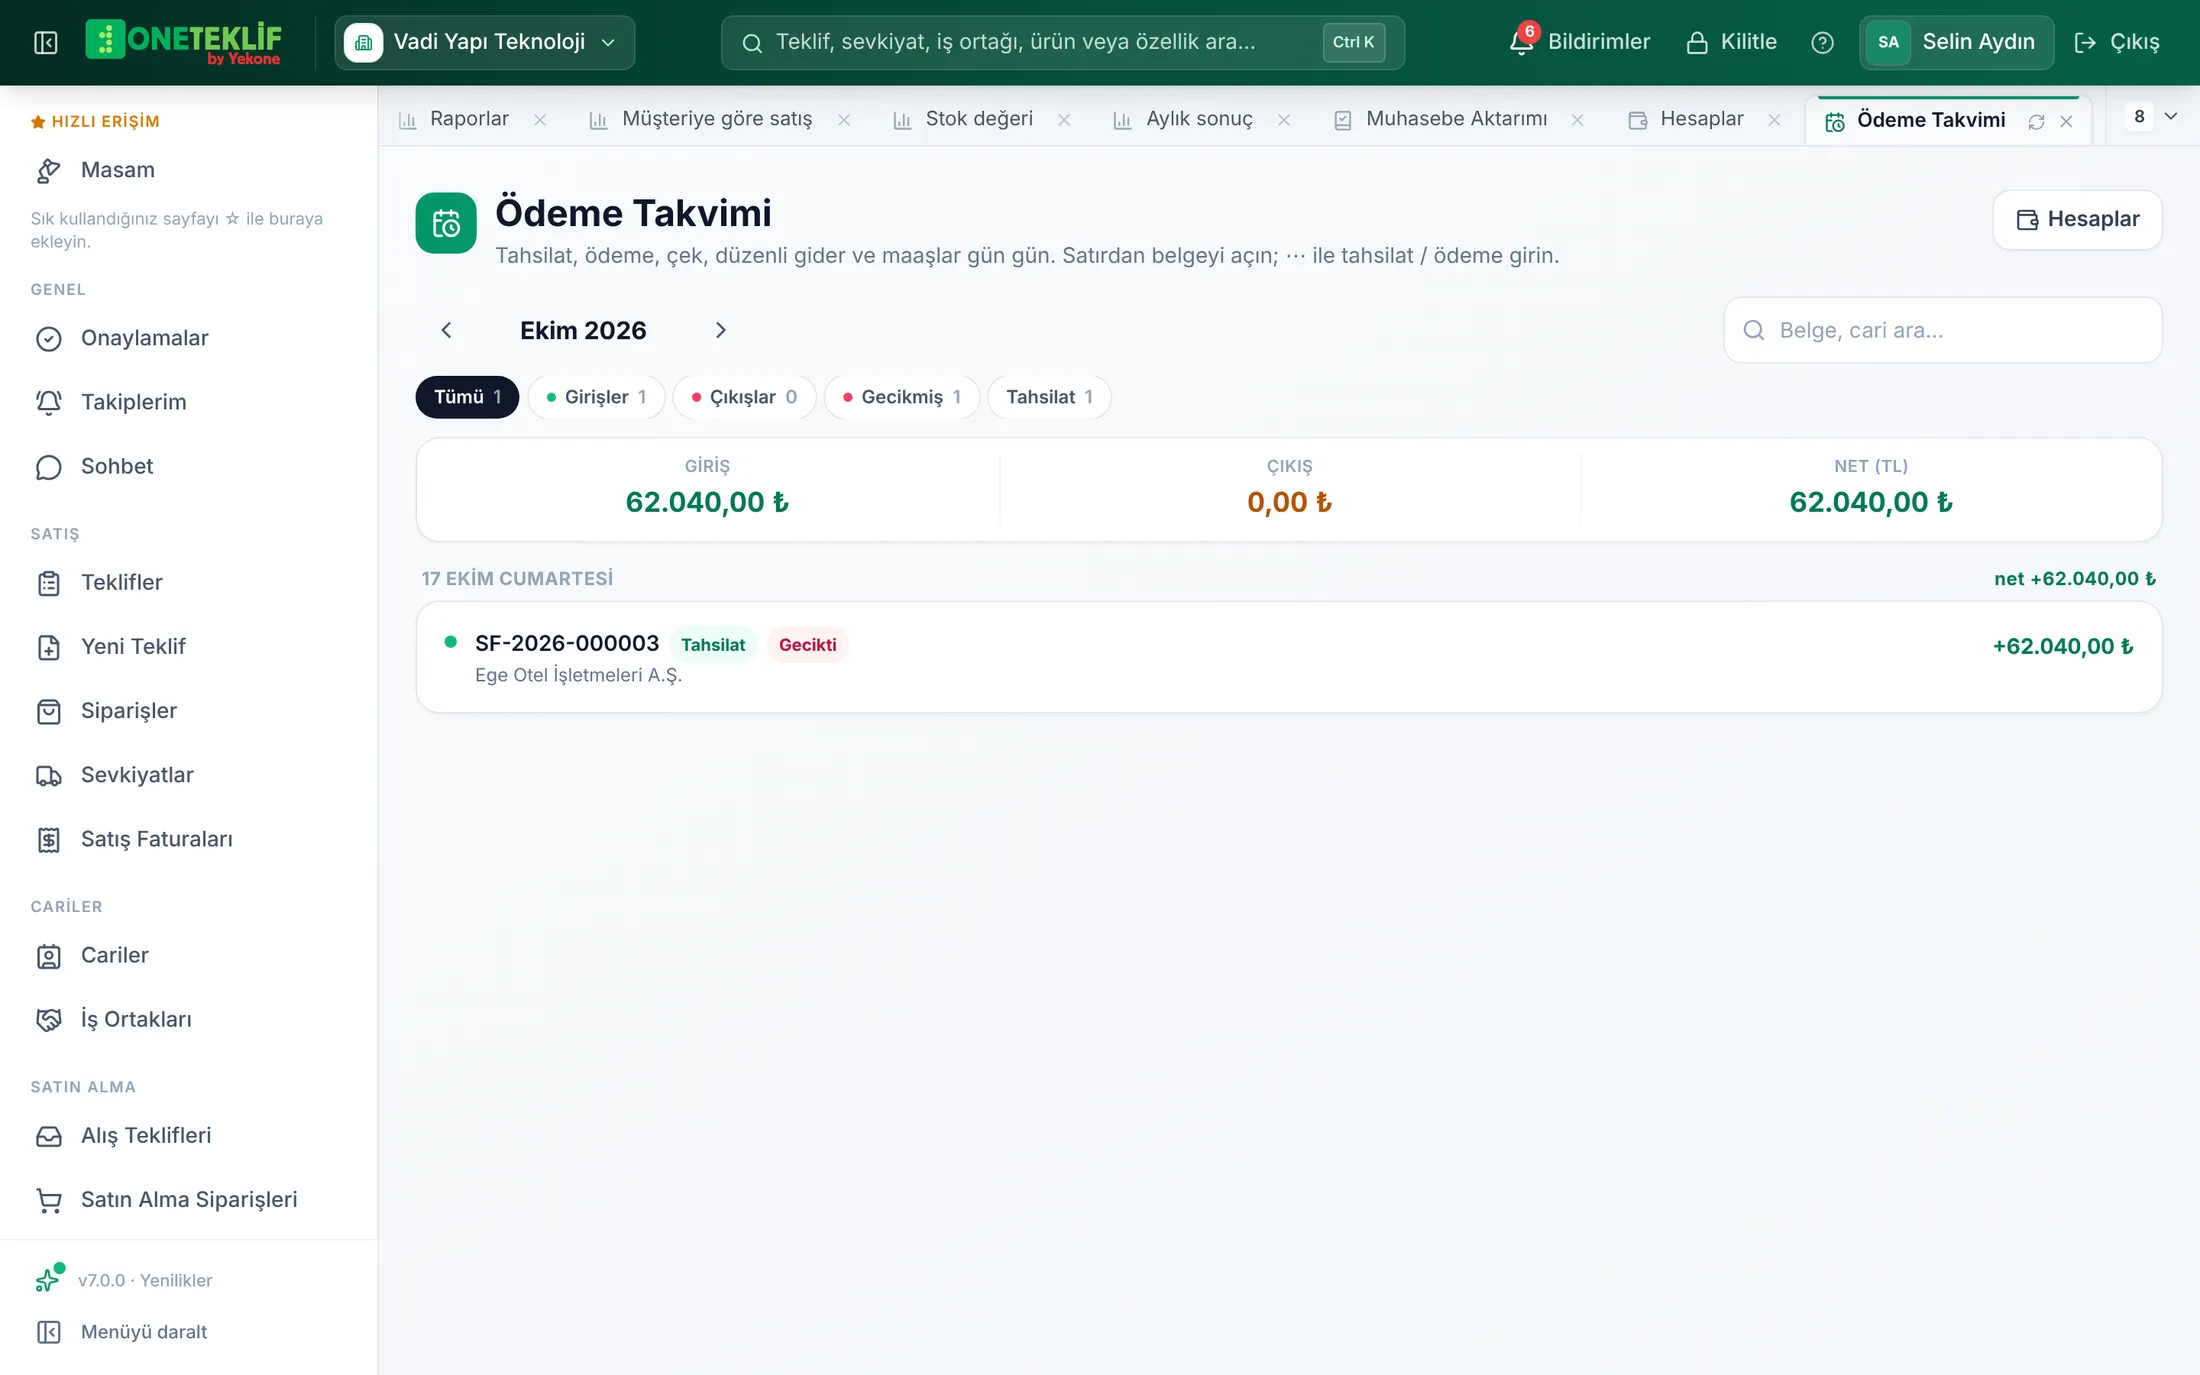Collapse the sidebar via top-left panel icon

coord(46,42)
